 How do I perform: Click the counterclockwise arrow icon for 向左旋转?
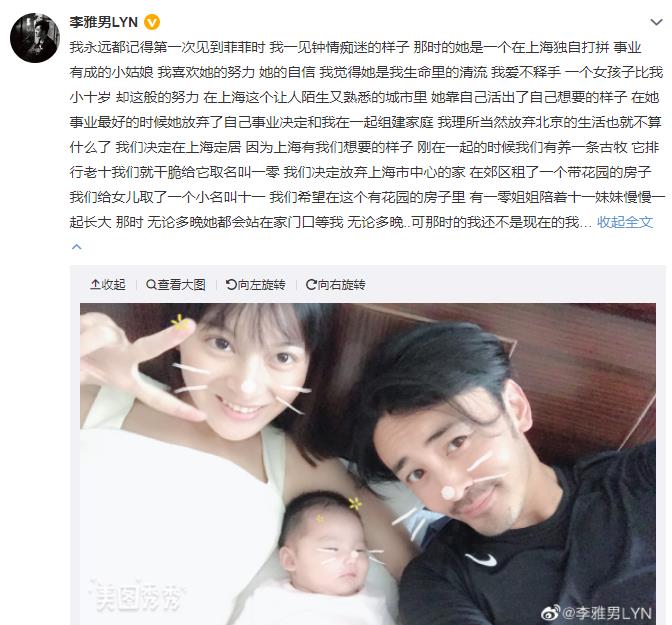coord(231,284)
